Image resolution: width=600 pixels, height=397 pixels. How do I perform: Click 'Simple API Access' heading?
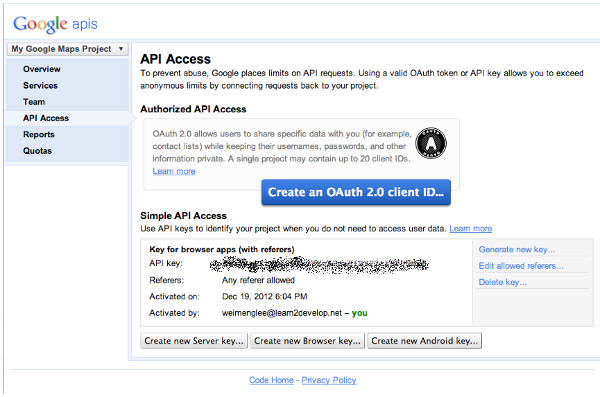(184, 216)
